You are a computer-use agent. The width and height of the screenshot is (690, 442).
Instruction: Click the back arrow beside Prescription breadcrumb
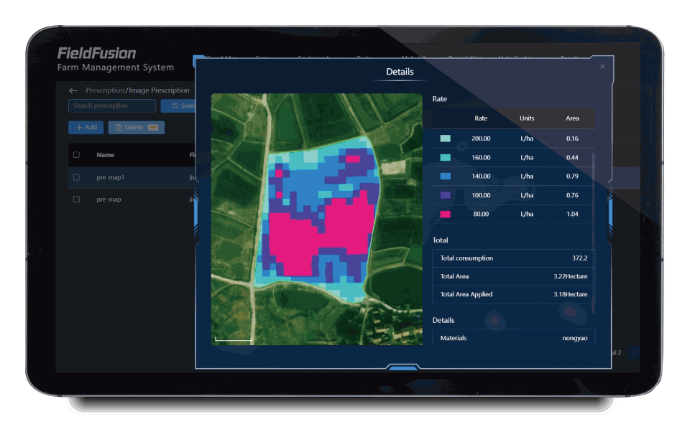(x=73, y=90)
